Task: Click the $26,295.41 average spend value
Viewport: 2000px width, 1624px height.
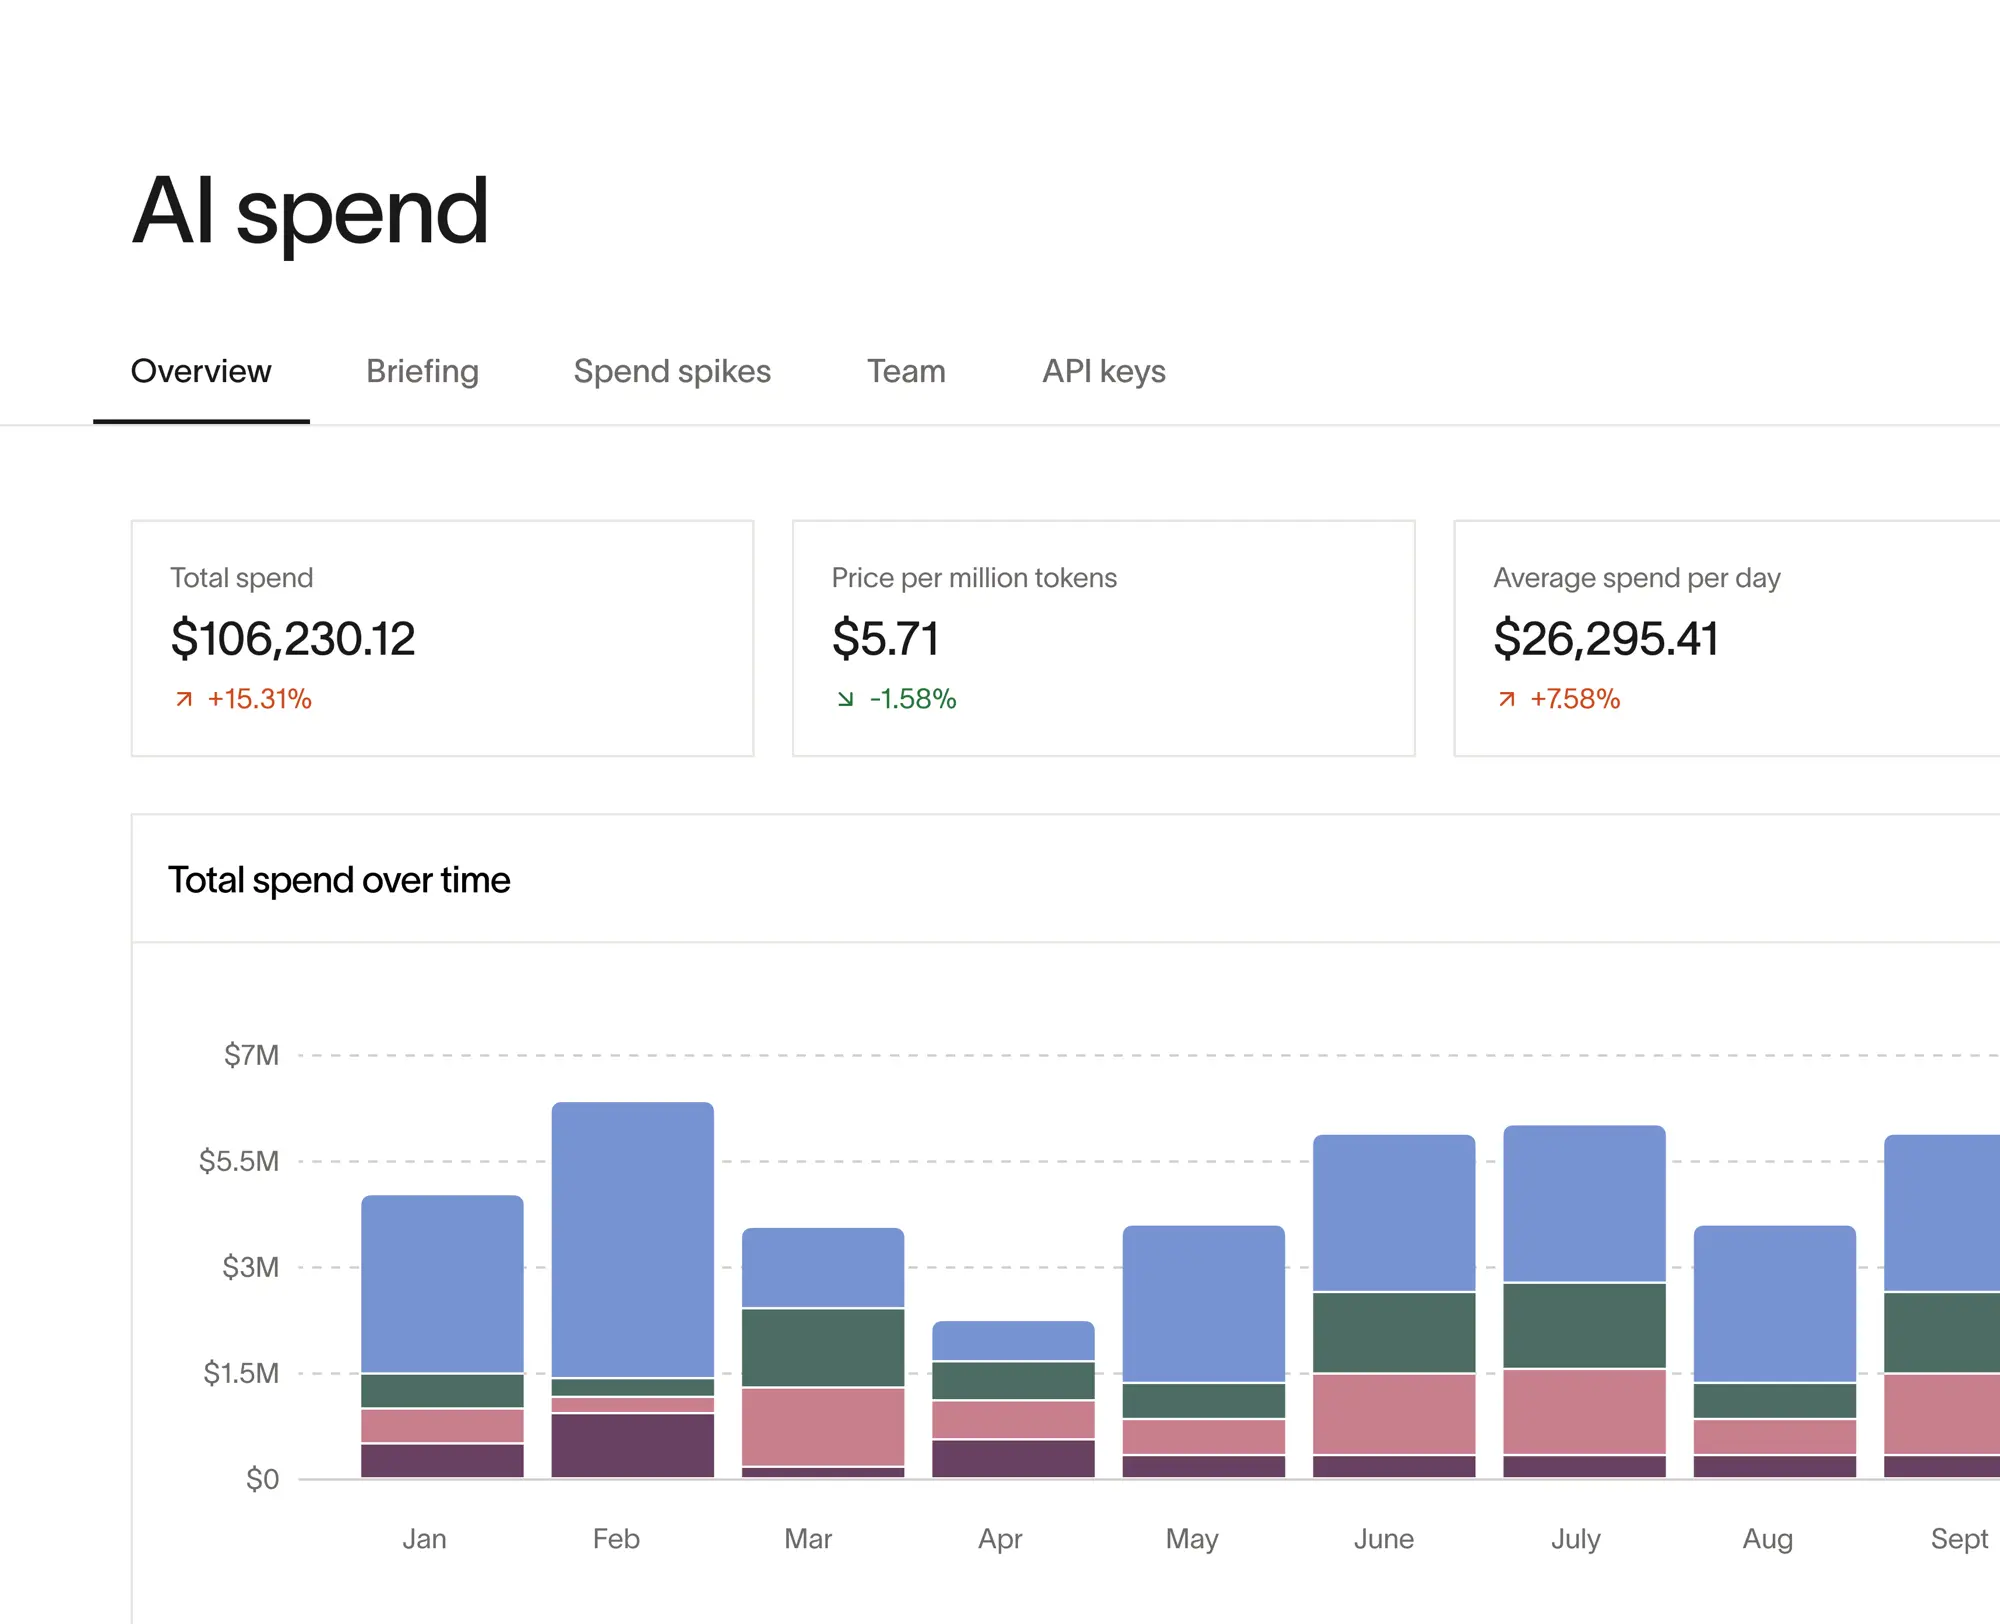Action: click(1606, 639)
